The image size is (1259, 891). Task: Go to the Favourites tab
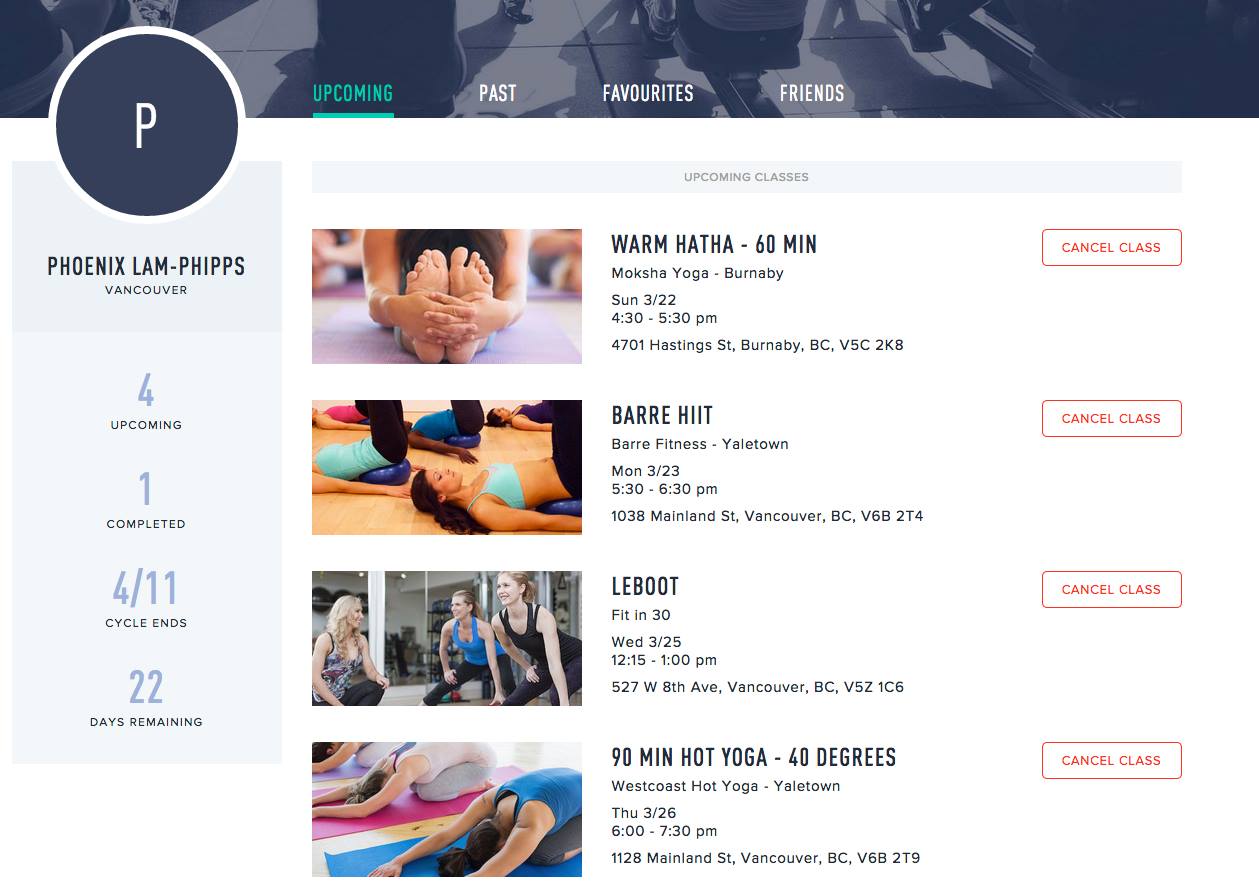point(648,93)
